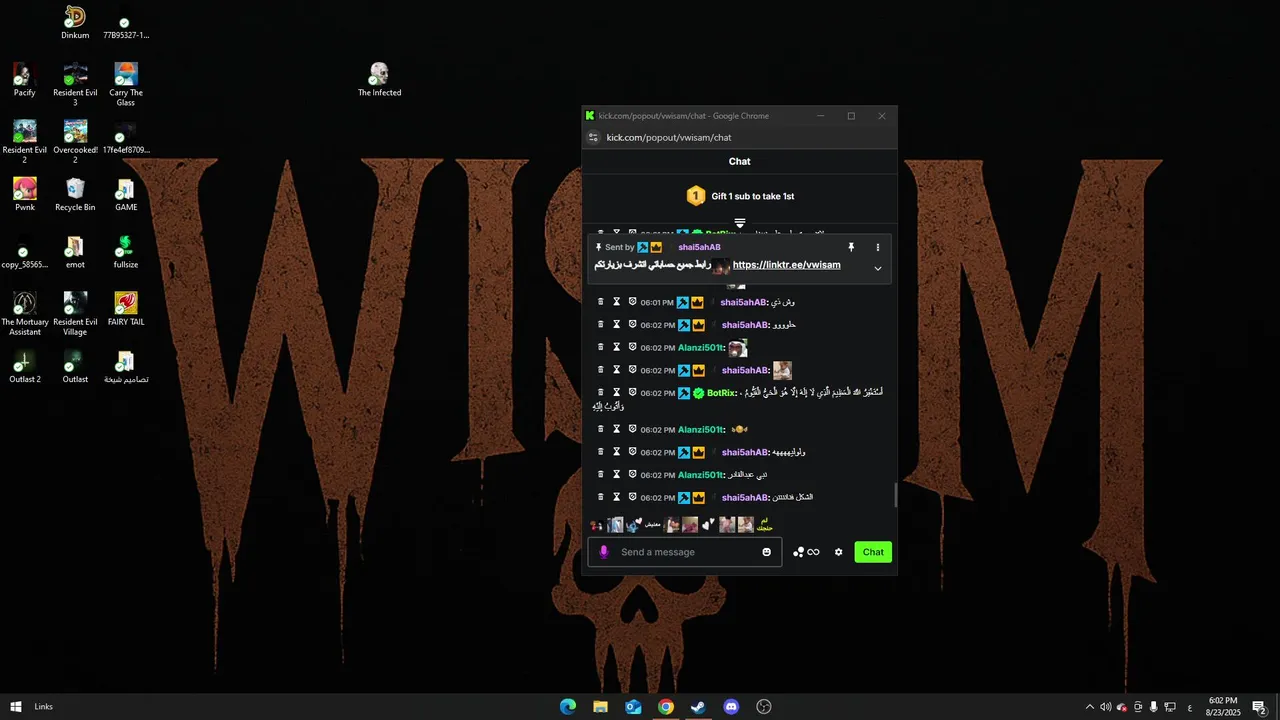Open Discord from the taskbar
1280x720 pixels.
pyautogui.click(x=731, y=707)
